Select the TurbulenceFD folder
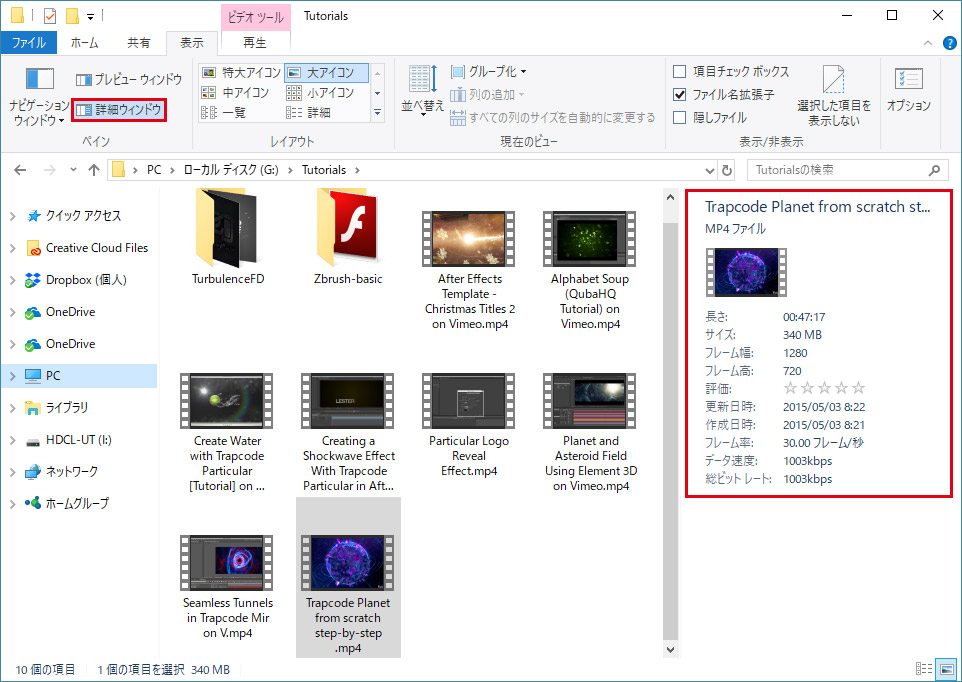The width and height of the screenshot is (962, 682). point(228,237)
